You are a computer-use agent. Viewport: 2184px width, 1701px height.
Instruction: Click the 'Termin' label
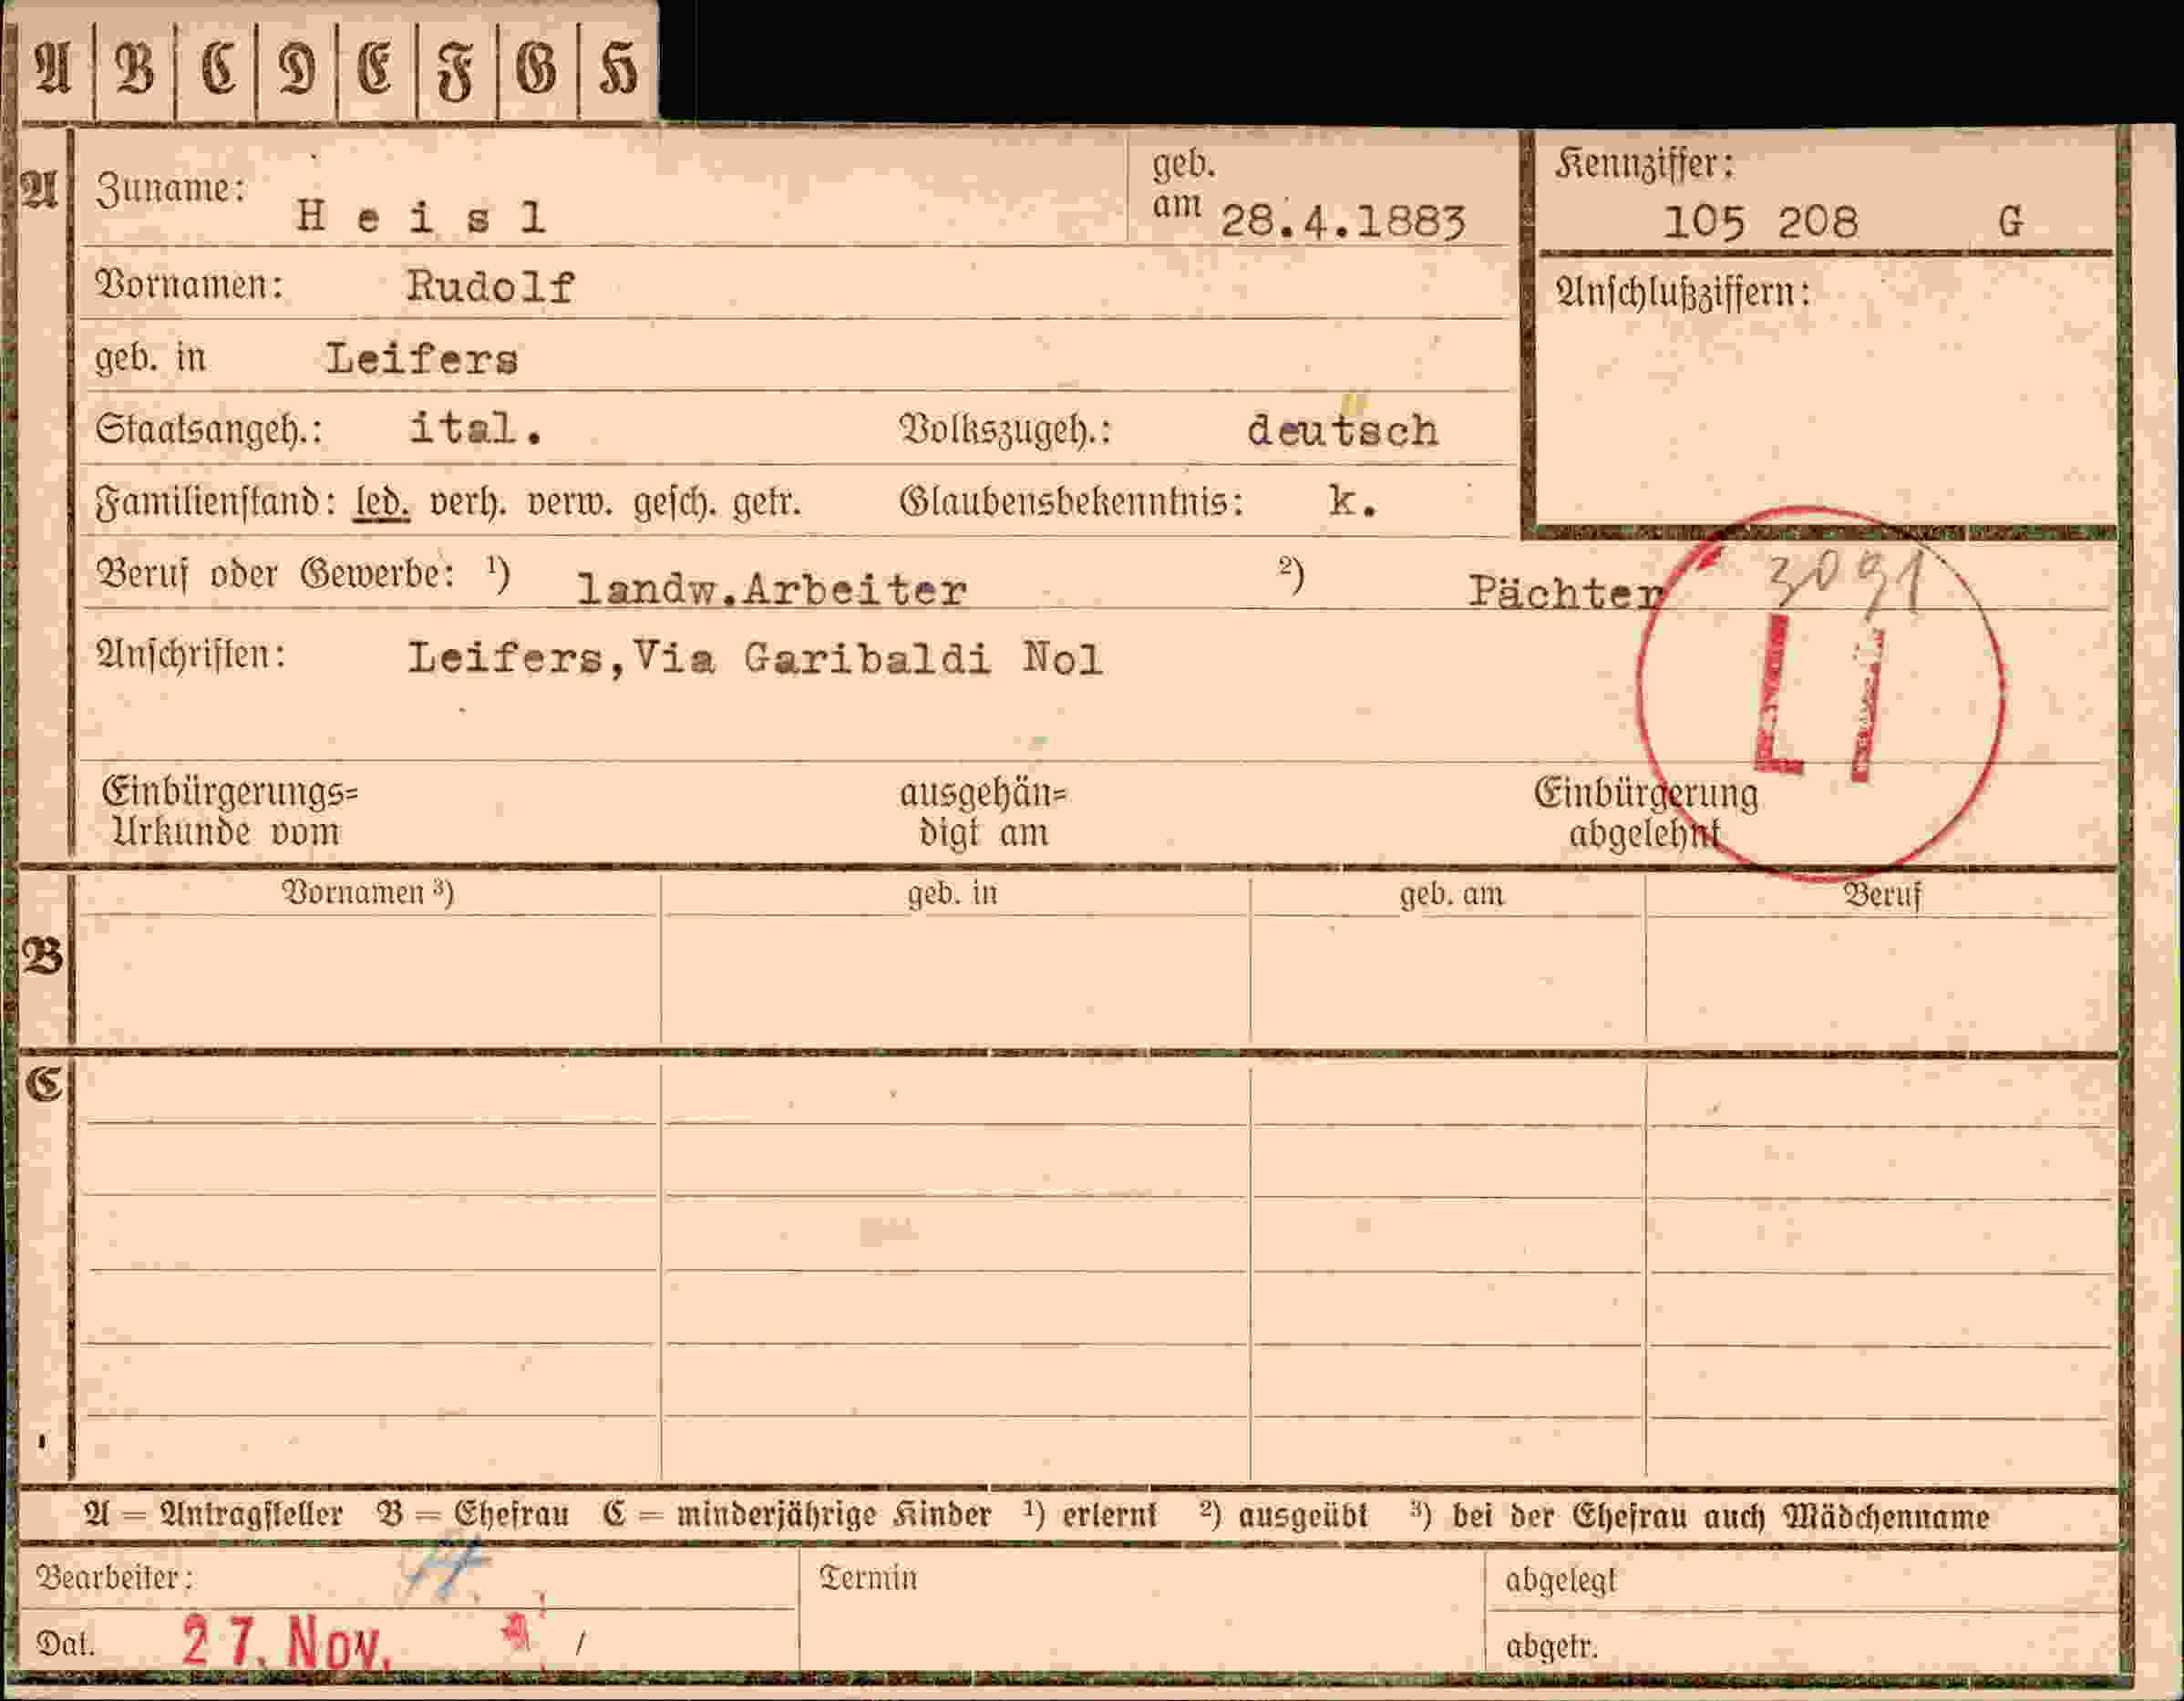coord(867,1577)
